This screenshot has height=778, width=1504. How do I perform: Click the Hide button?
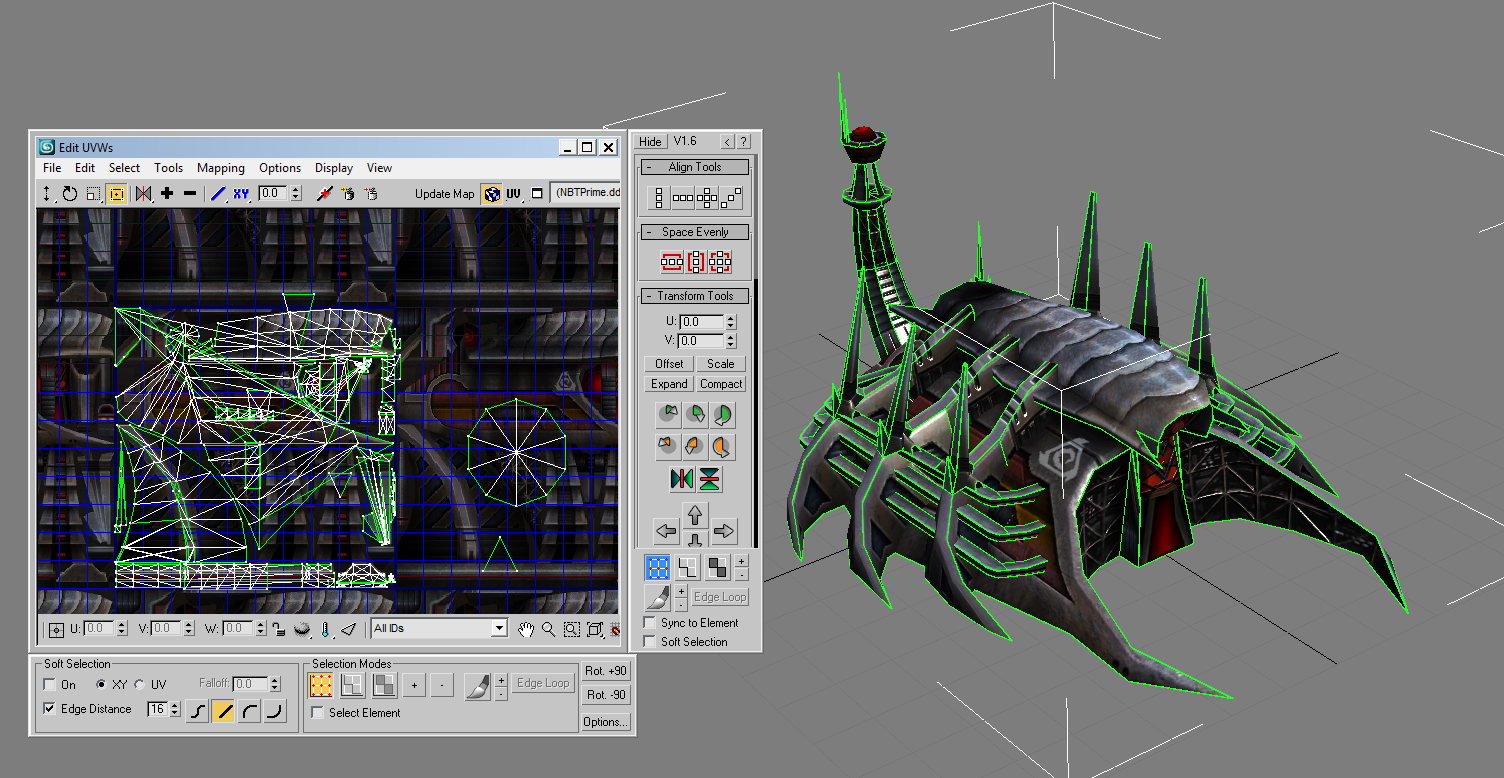(x=651, y=142)
